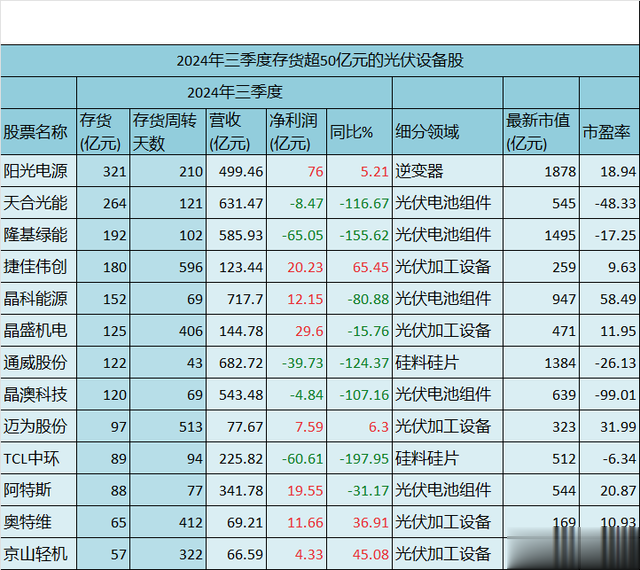Click revenue value 717.7
The image size is (640, 570).
(x=245, y=299)
